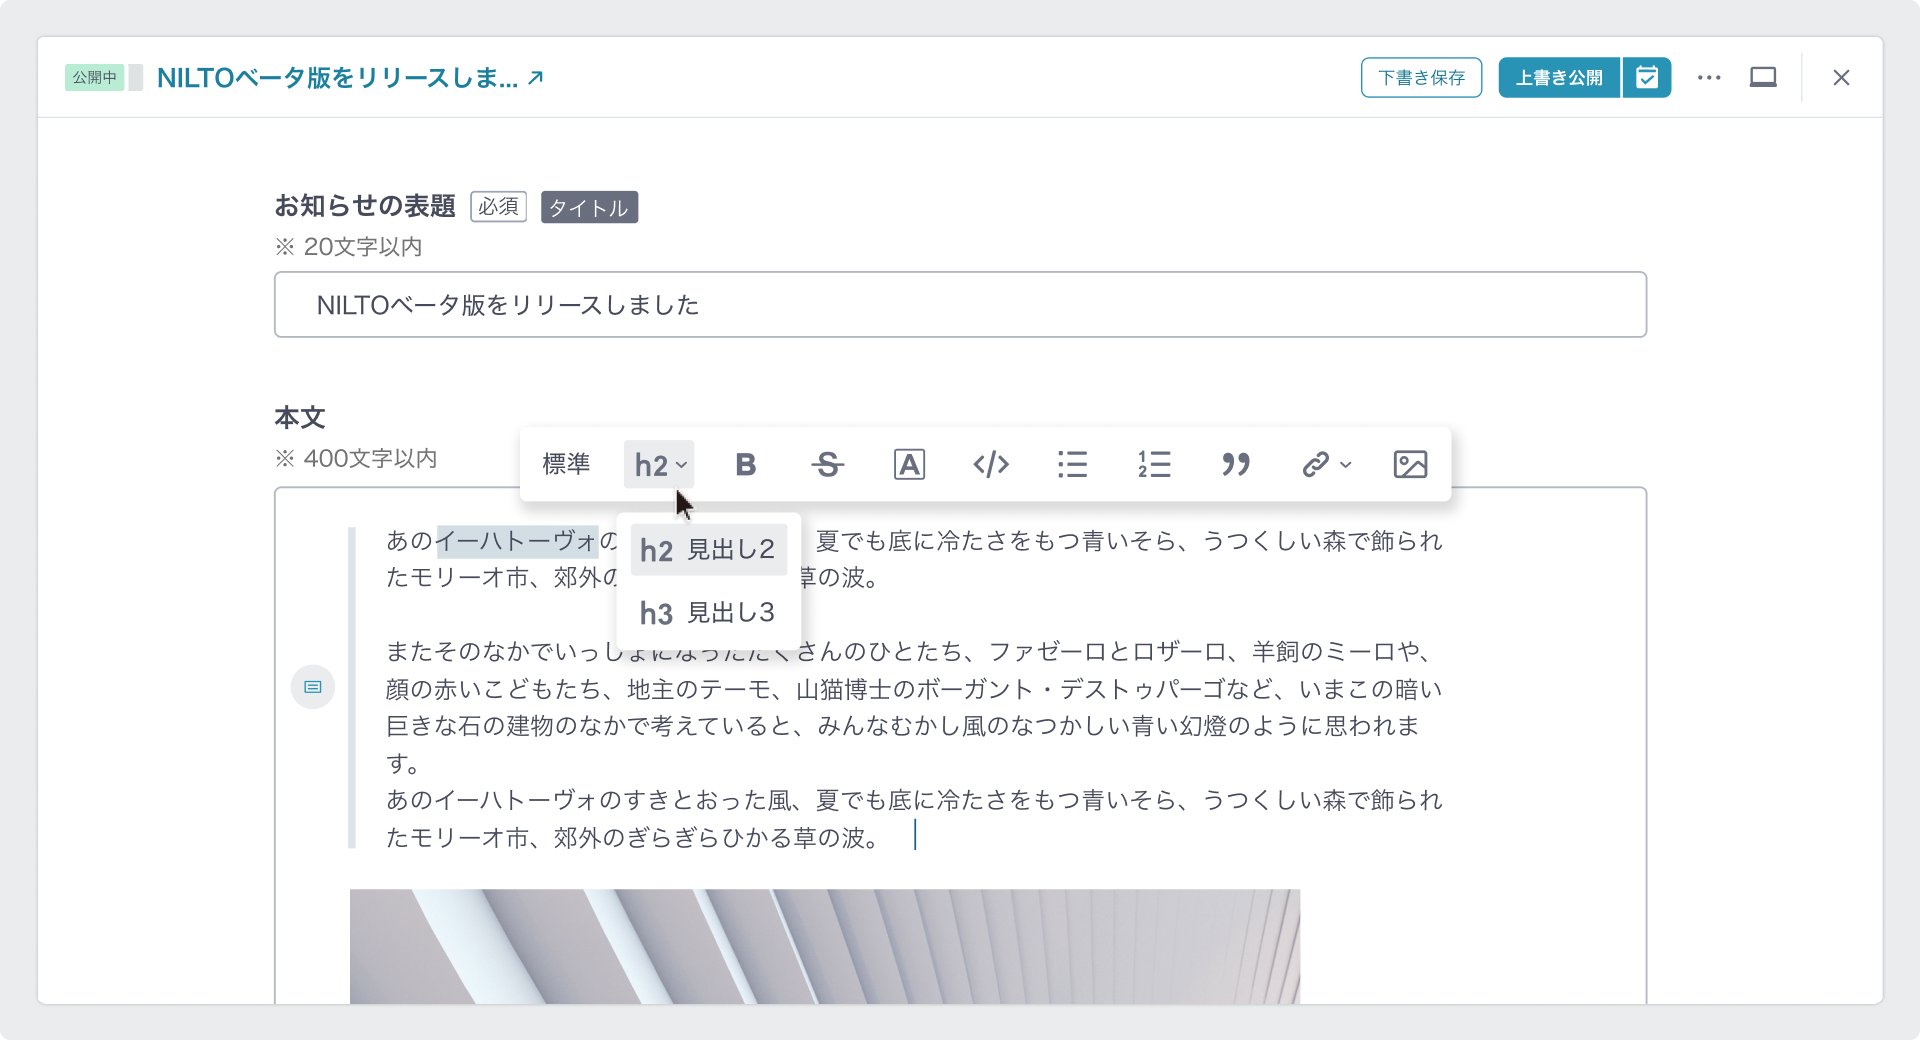The image size is (1920, 1040).
Task: Click the 下書き保存 button
Action: tap(1421, 78)
